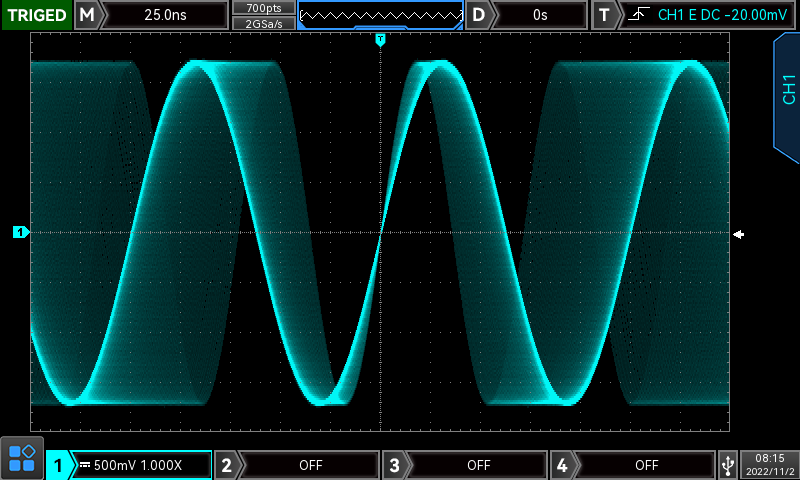
Task: Open the 500mV 1.000X vertical scale setting
Action: click(x=138, y=465)
